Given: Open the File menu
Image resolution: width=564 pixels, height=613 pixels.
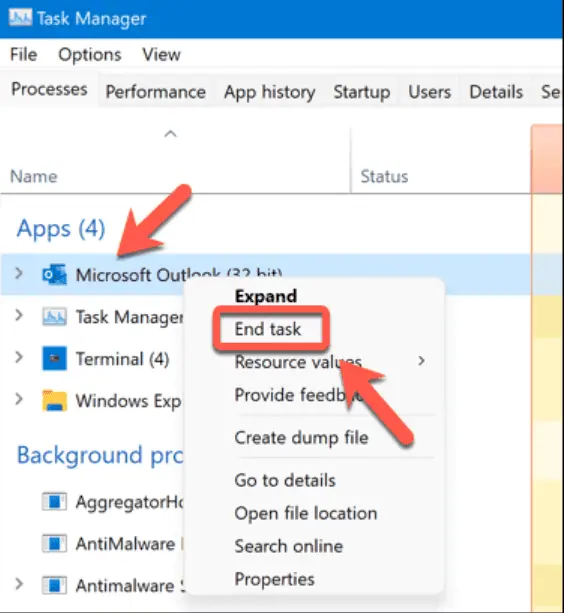Looking at the screenshot, I should [x=23, y=54].
